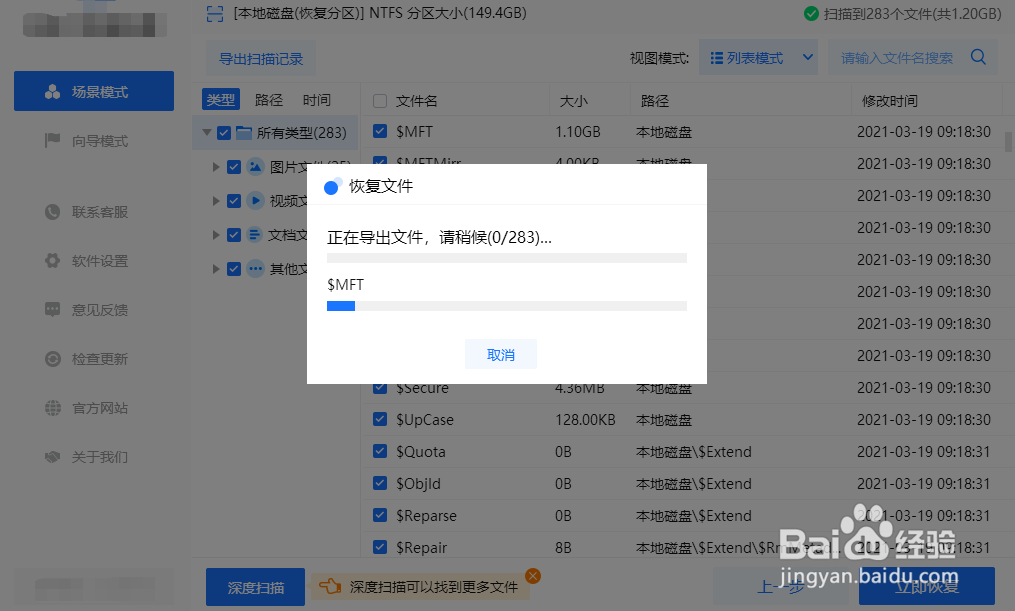The width and height of the screenshot is (1015, 611).
Task: Open 场景模式 in the sidebar
Action: (93, 91)
